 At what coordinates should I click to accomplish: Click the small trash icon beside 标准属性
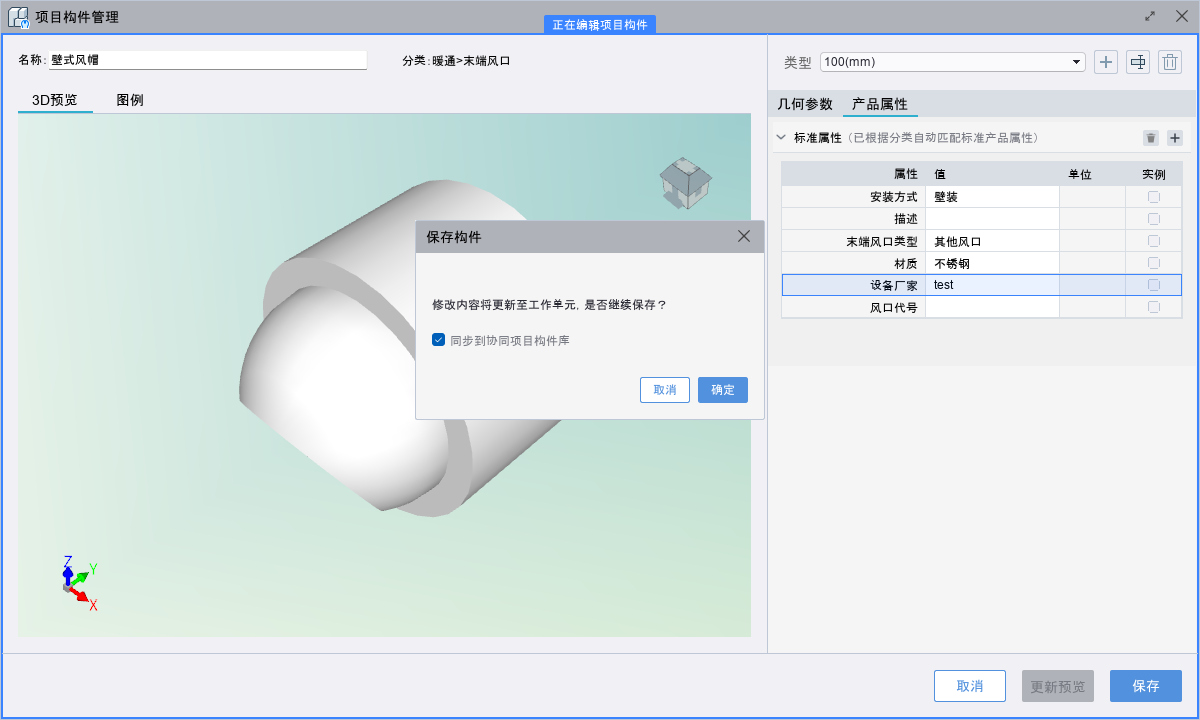pyautogui.click(x=1151, y=138)
